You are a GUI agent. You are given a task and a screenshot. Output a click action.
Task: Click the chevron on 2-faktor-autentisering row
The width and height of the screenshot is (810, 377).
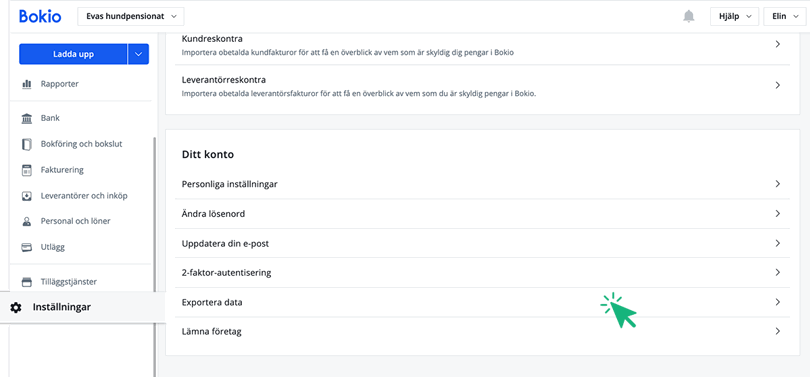[777, 273]
